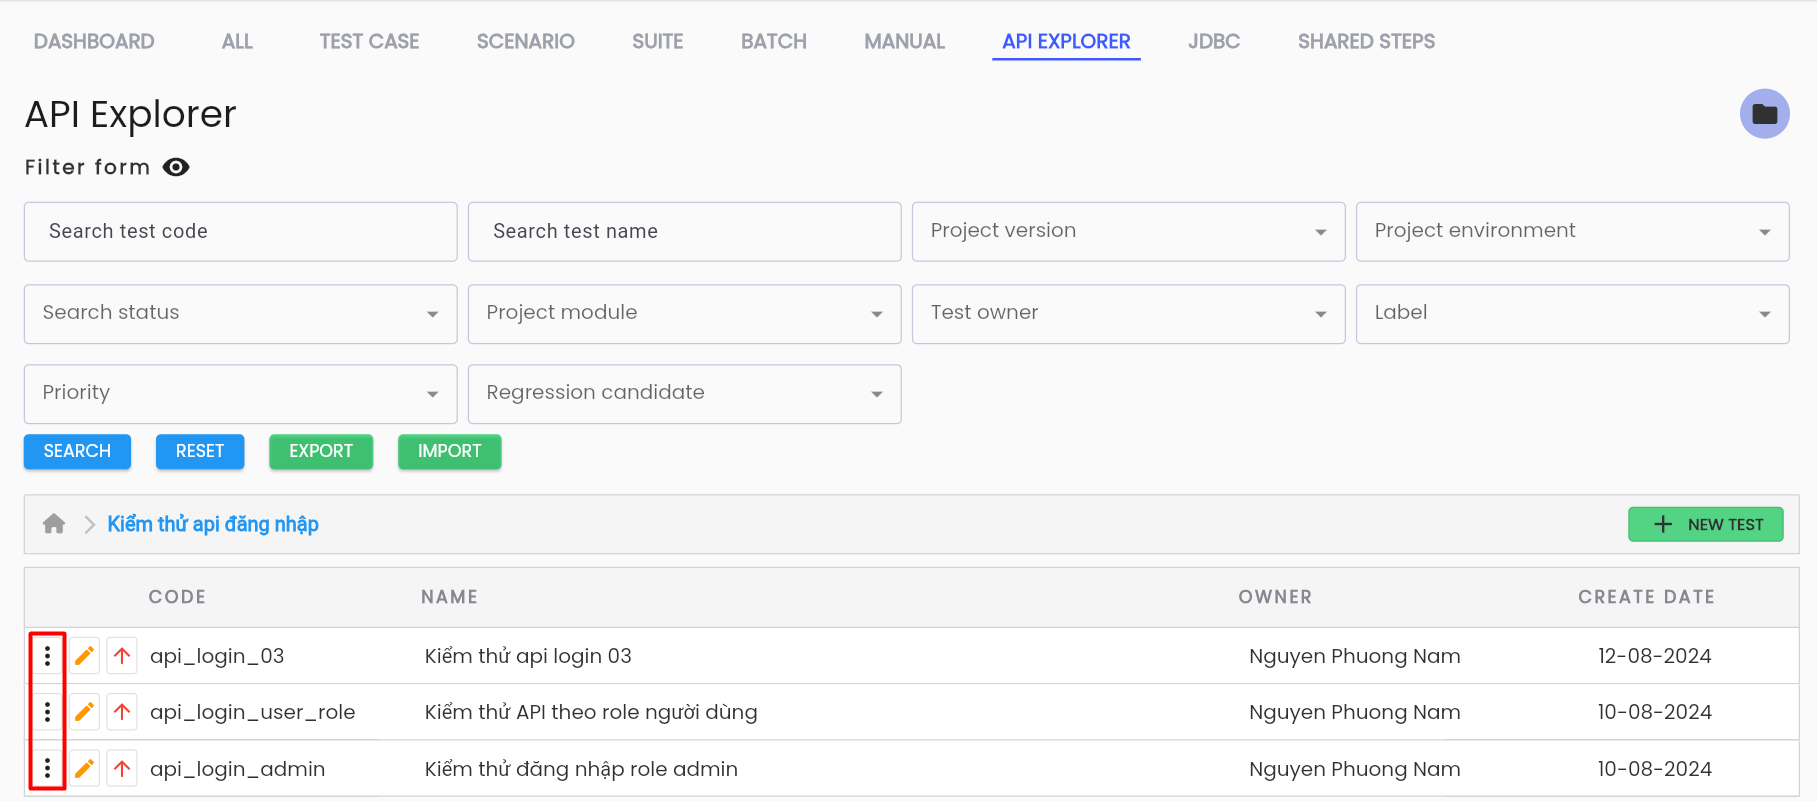Edit api_login_user_role with the pencil icon
Image resolution: width=1817 pixels, height=801 pixels.
pyautogui.click(x=85, y=712)
